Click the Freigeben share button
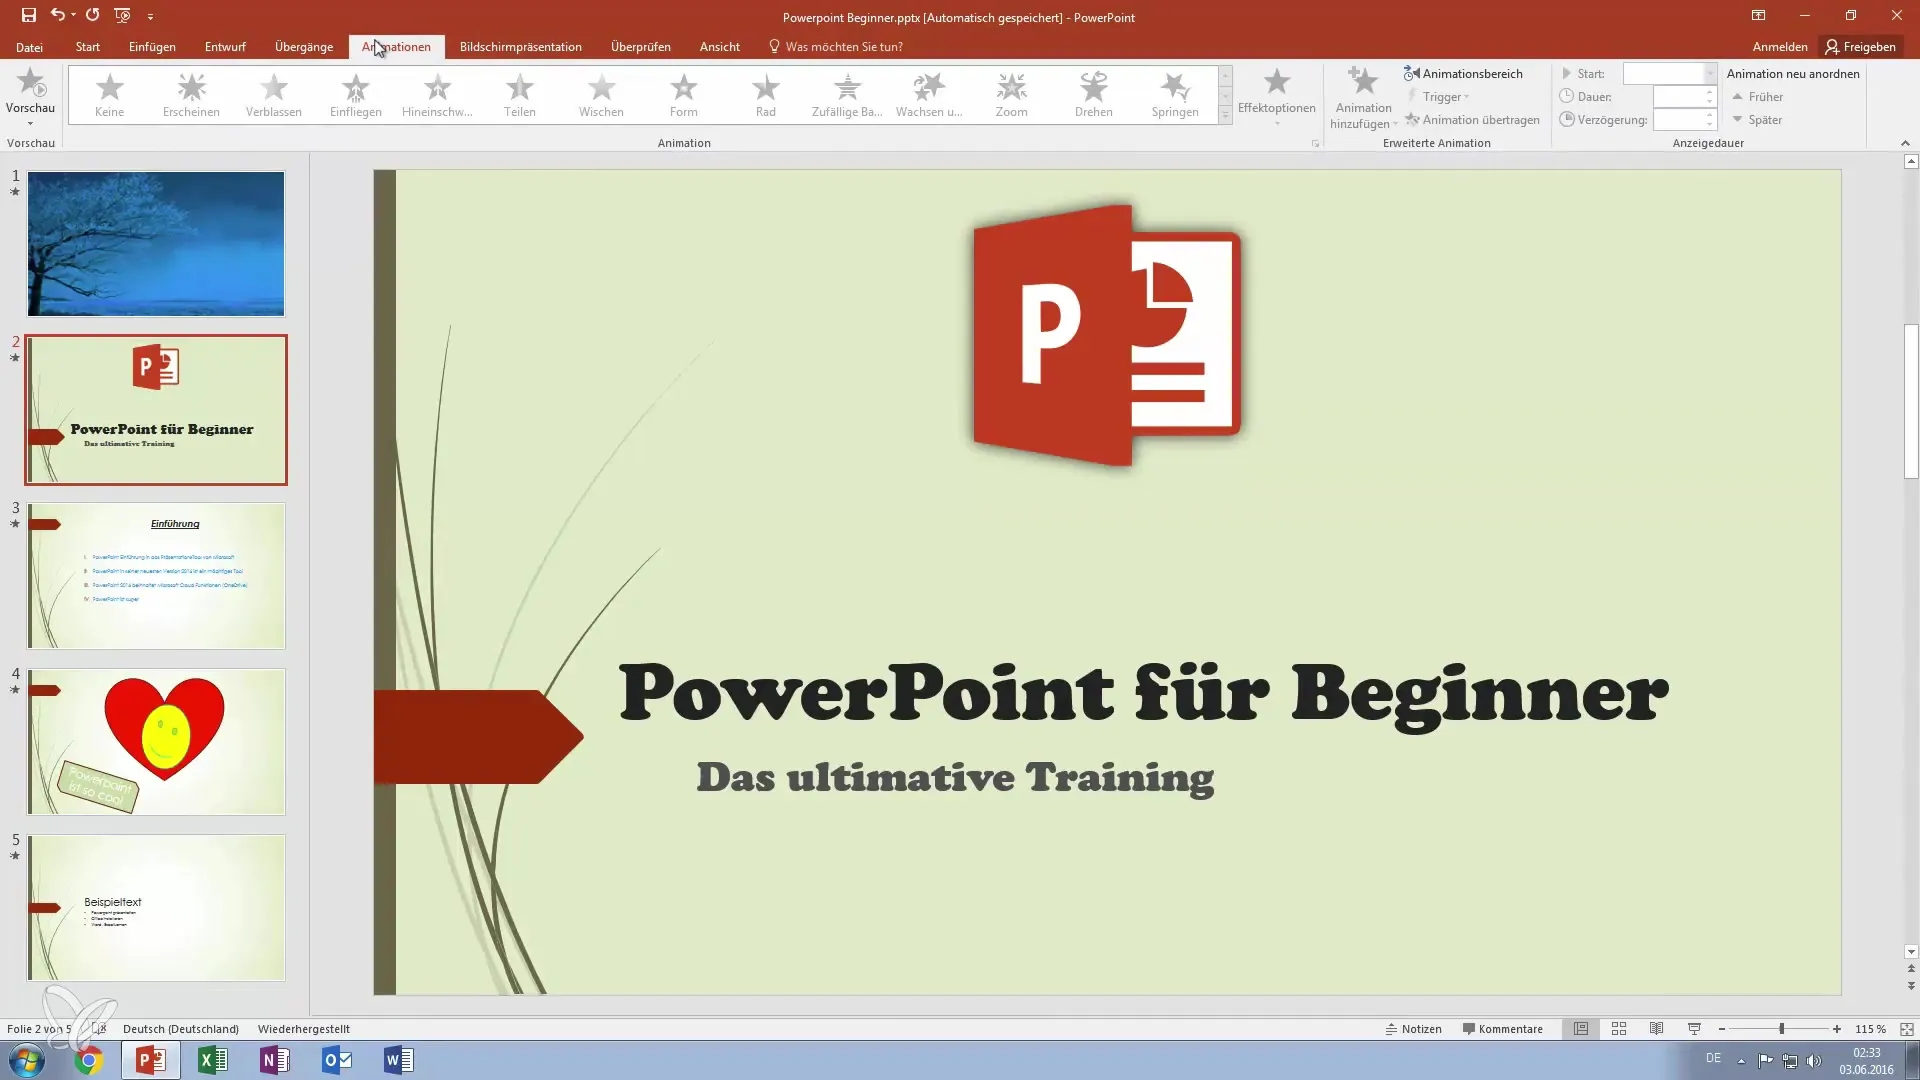This screenshot has height=1080, width=1920. [1860, 47]
